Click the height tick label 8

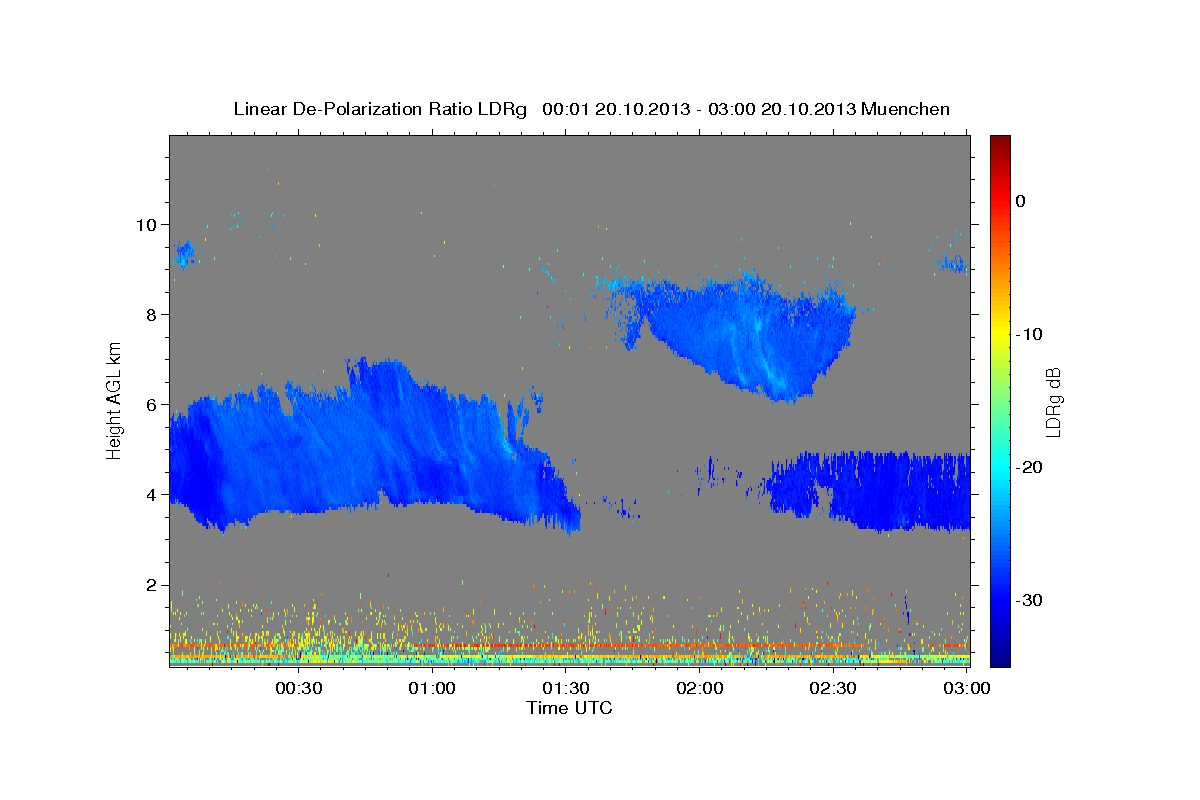[x=153, y=314]
